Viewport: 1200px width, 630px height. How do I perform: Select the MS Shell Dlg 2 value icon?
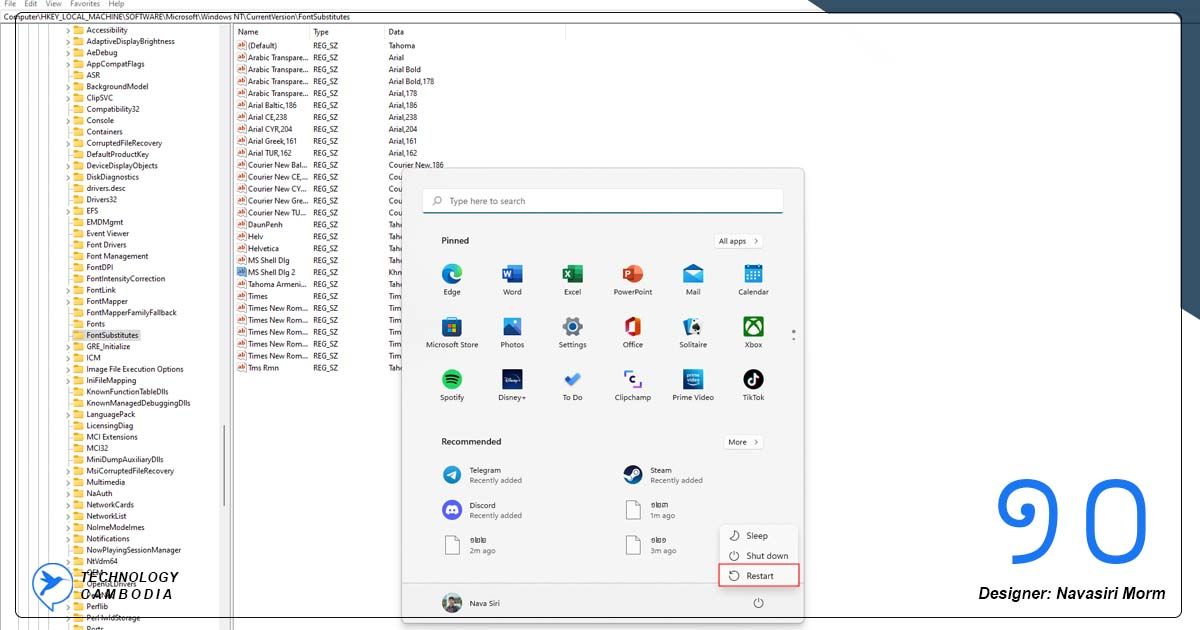241,272
